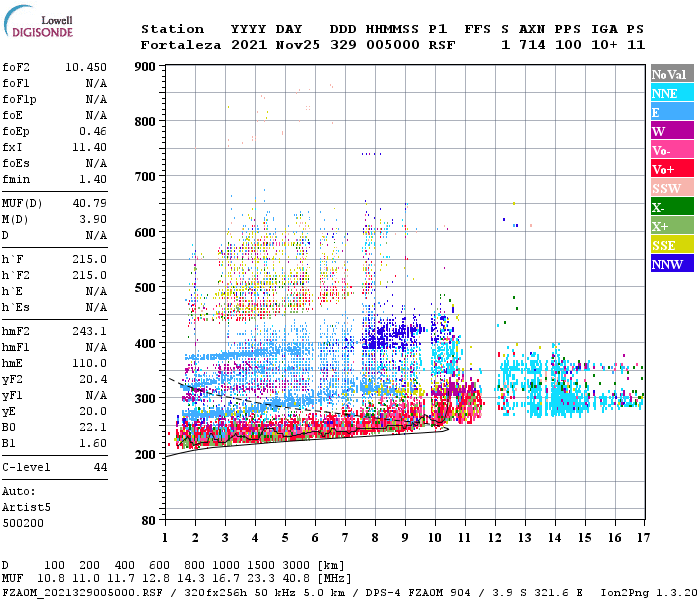Click the 5 MHz frequency axis label
The height and width of the screenshot is (600, 700).
click(285, 538)
